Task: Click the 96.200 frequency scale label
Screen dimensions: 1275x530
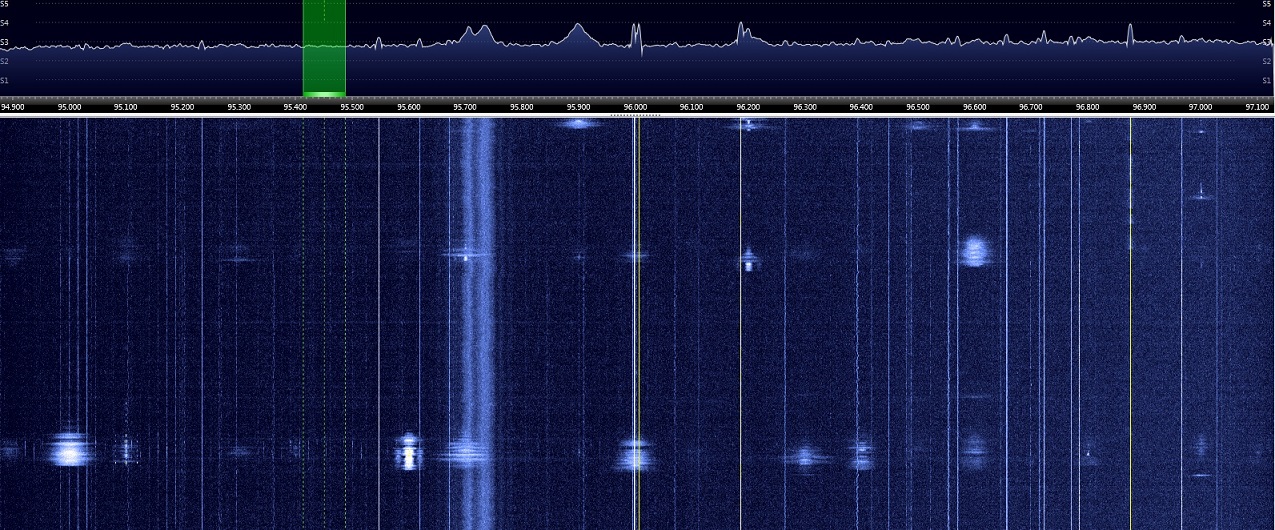Action: [x=748, y=106]
